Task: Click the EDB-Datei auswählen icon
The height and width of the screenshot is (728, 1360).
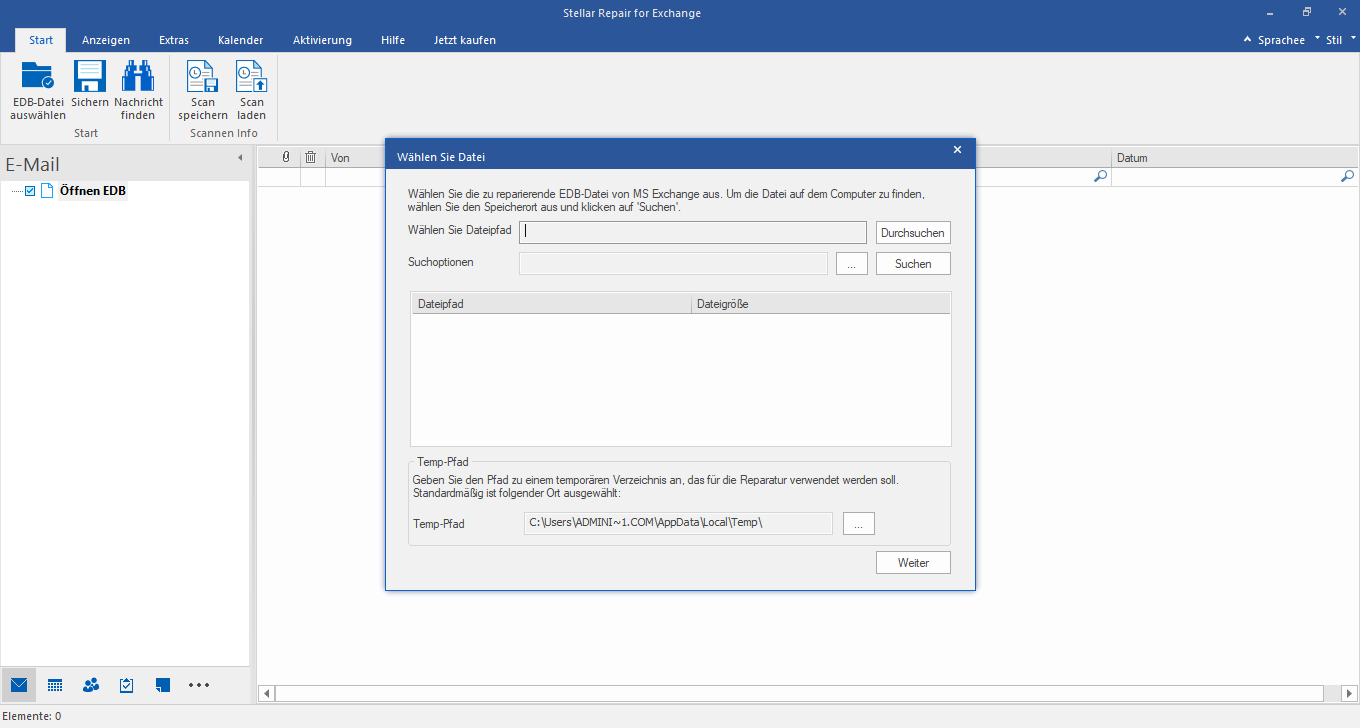Action: 38,78
